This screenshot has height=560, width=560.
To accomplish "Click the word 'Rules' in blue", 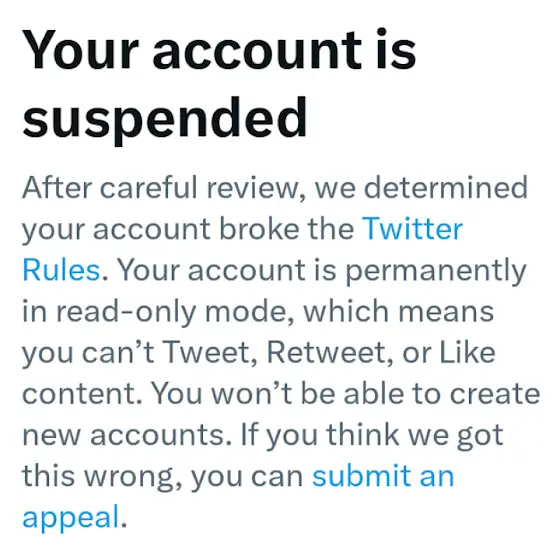I will point(61,270).
